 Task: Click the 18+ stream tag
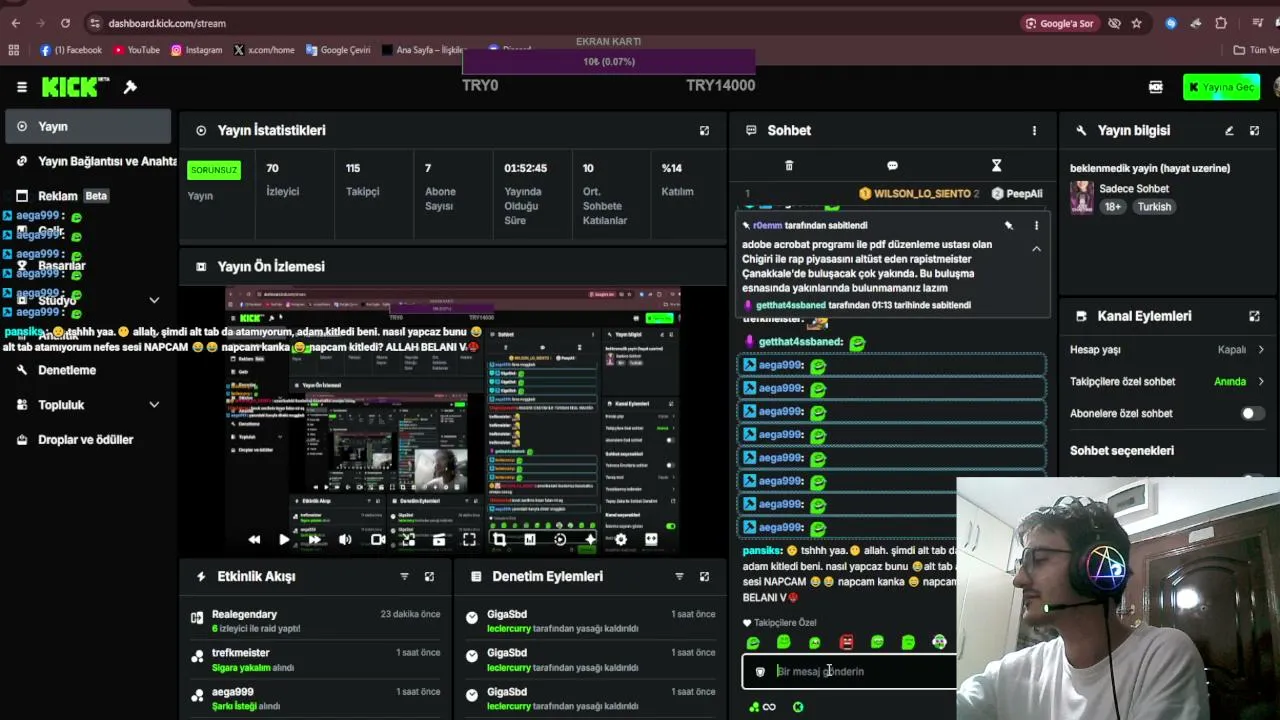tap(1113, 207)
